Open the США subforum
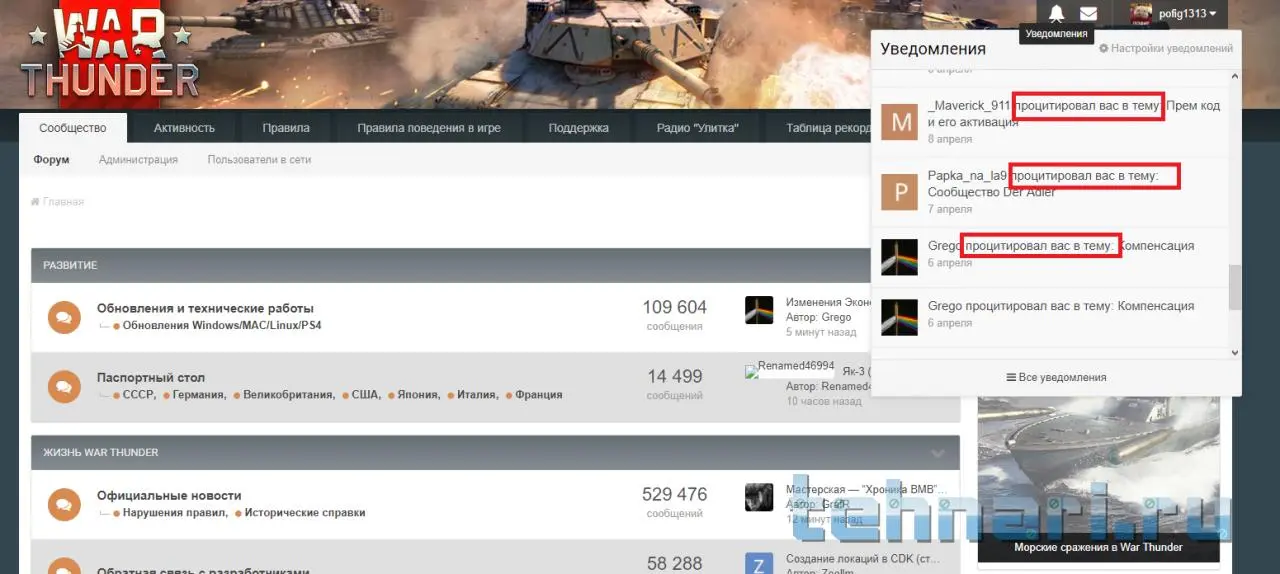The image size is (1280, 574). (365, 395)
